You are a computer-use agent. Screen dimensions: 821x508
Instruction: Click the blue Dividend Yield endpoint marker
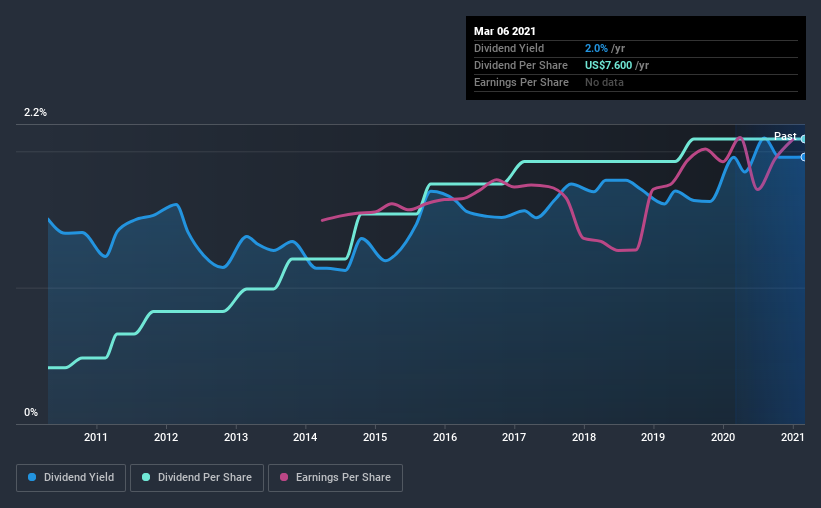pyautogui.click(x=804, y=157)
